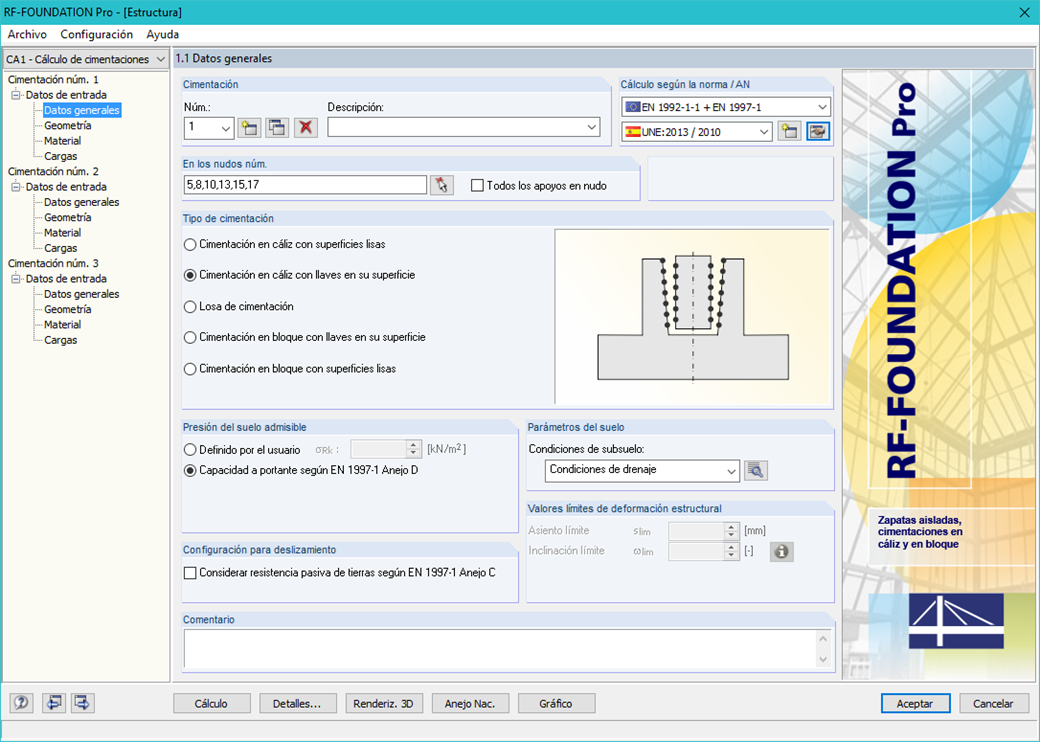Delete foundation 1 with the red X icon

[x=306, y=127]
